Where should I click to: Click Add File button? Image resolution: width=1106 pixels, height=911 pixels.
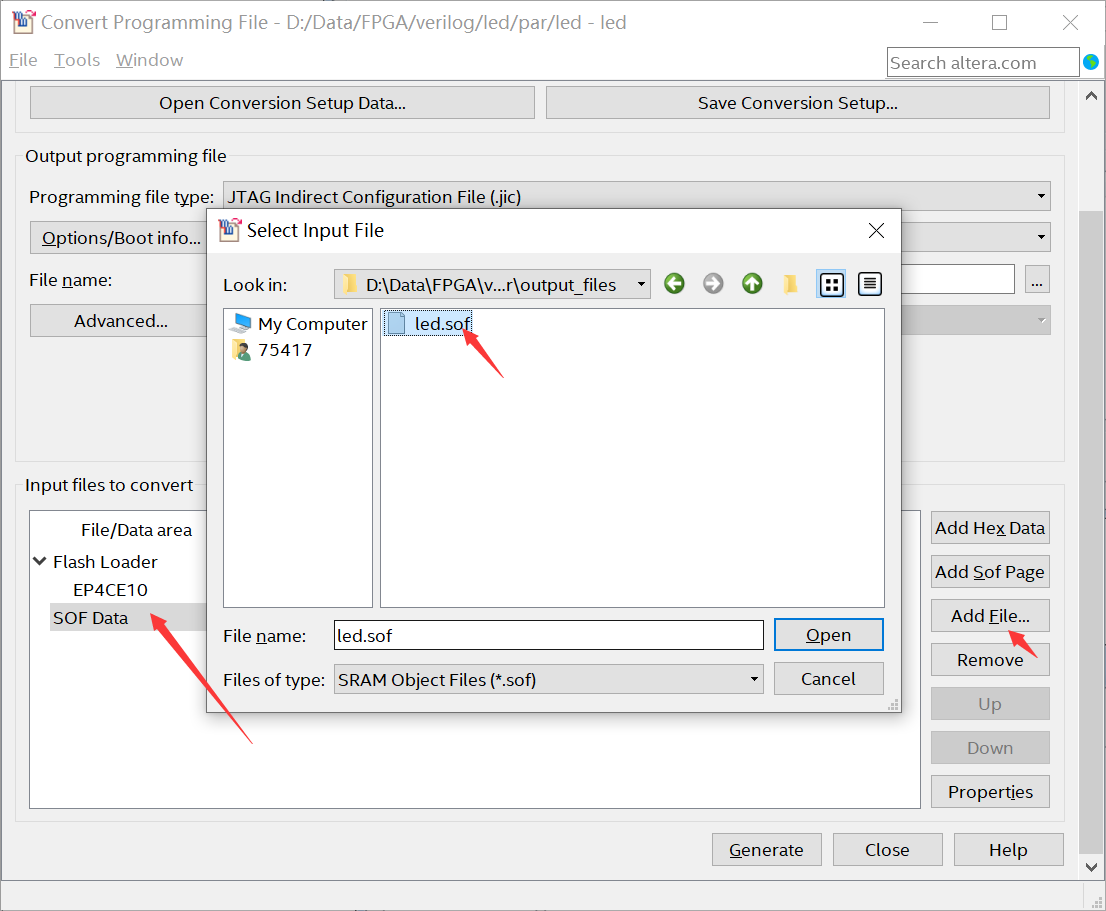pos(990,616)
